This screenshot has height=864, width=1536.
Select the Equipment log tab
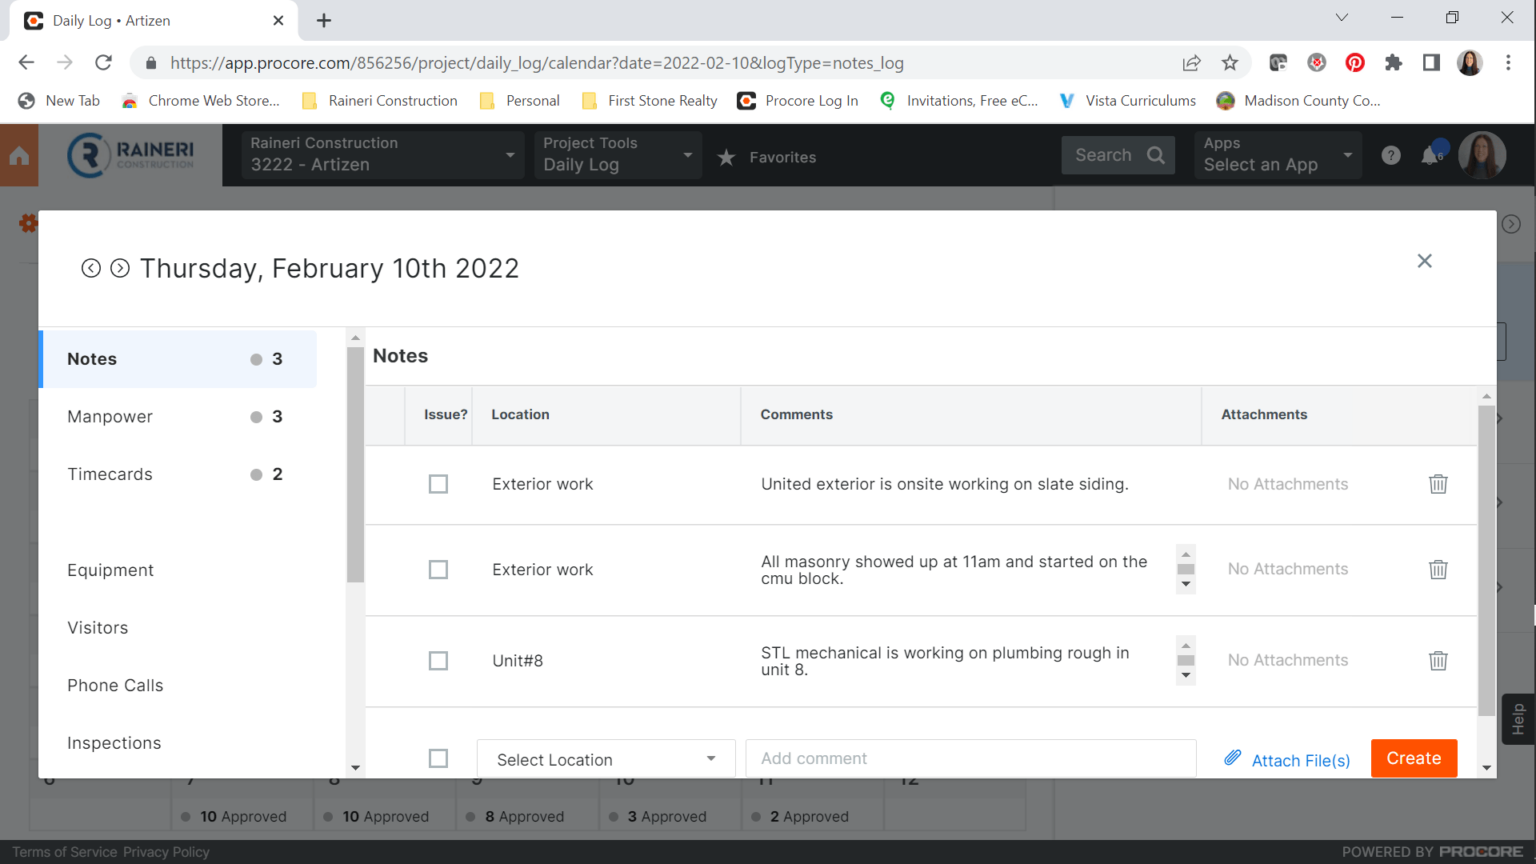point(178,570)
